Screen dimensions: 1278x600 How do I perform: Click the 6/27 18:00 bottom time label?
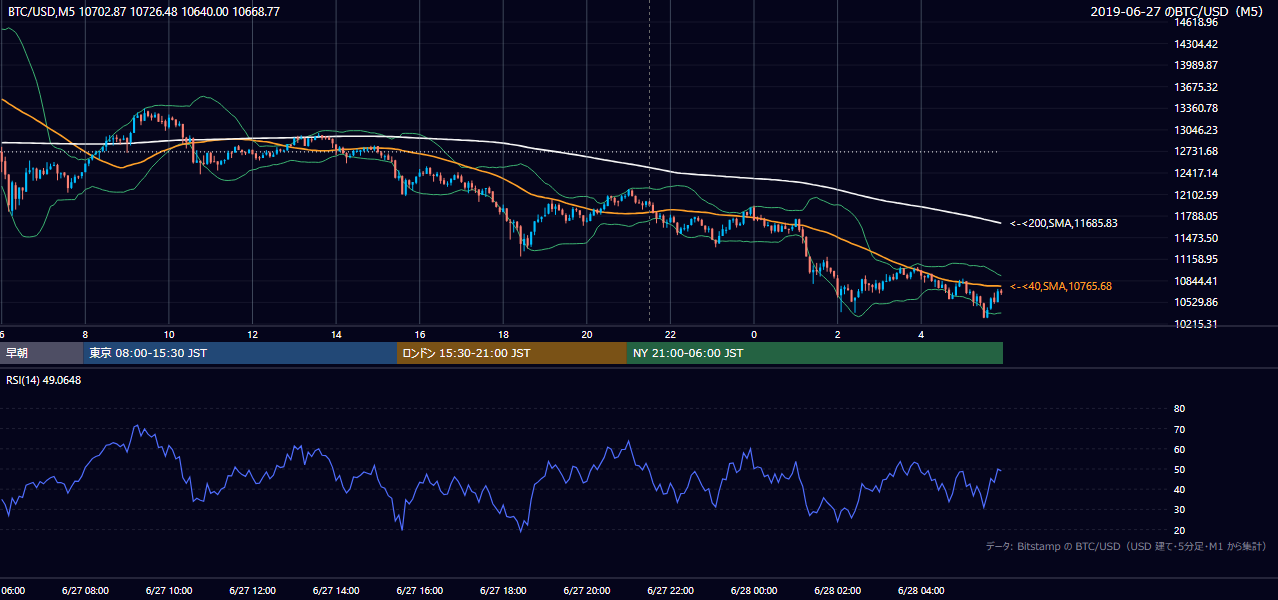503,590
